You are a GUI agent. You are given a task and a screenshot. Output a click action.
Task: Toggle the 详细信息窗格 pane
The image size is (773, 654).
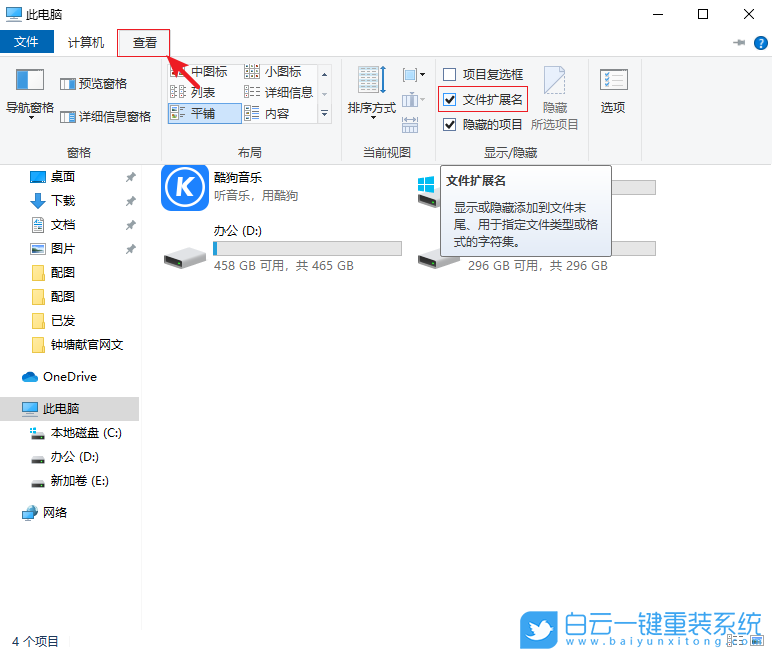(x=105, y=117)
